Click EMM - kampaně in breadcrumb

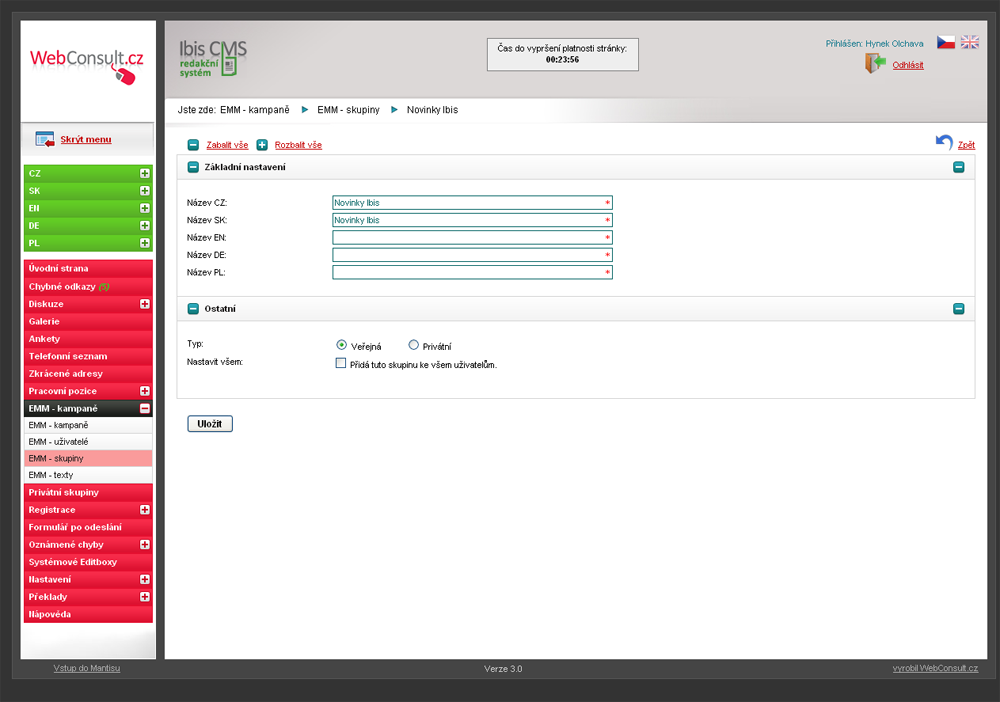point(254,110)
